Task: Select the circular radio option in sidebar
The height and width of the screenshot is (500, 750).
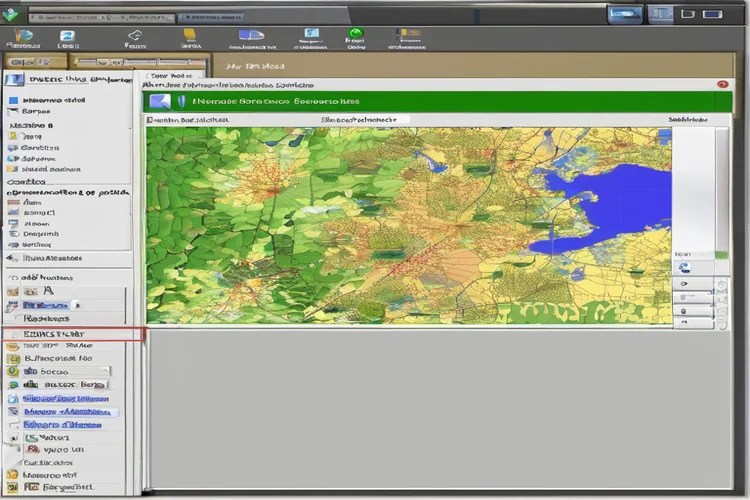Action: (14, 278)
